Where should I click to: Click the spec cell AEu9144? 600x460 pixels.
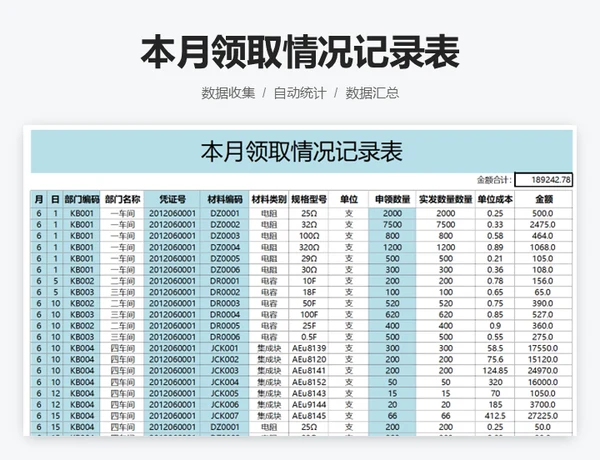pos(309,405)
